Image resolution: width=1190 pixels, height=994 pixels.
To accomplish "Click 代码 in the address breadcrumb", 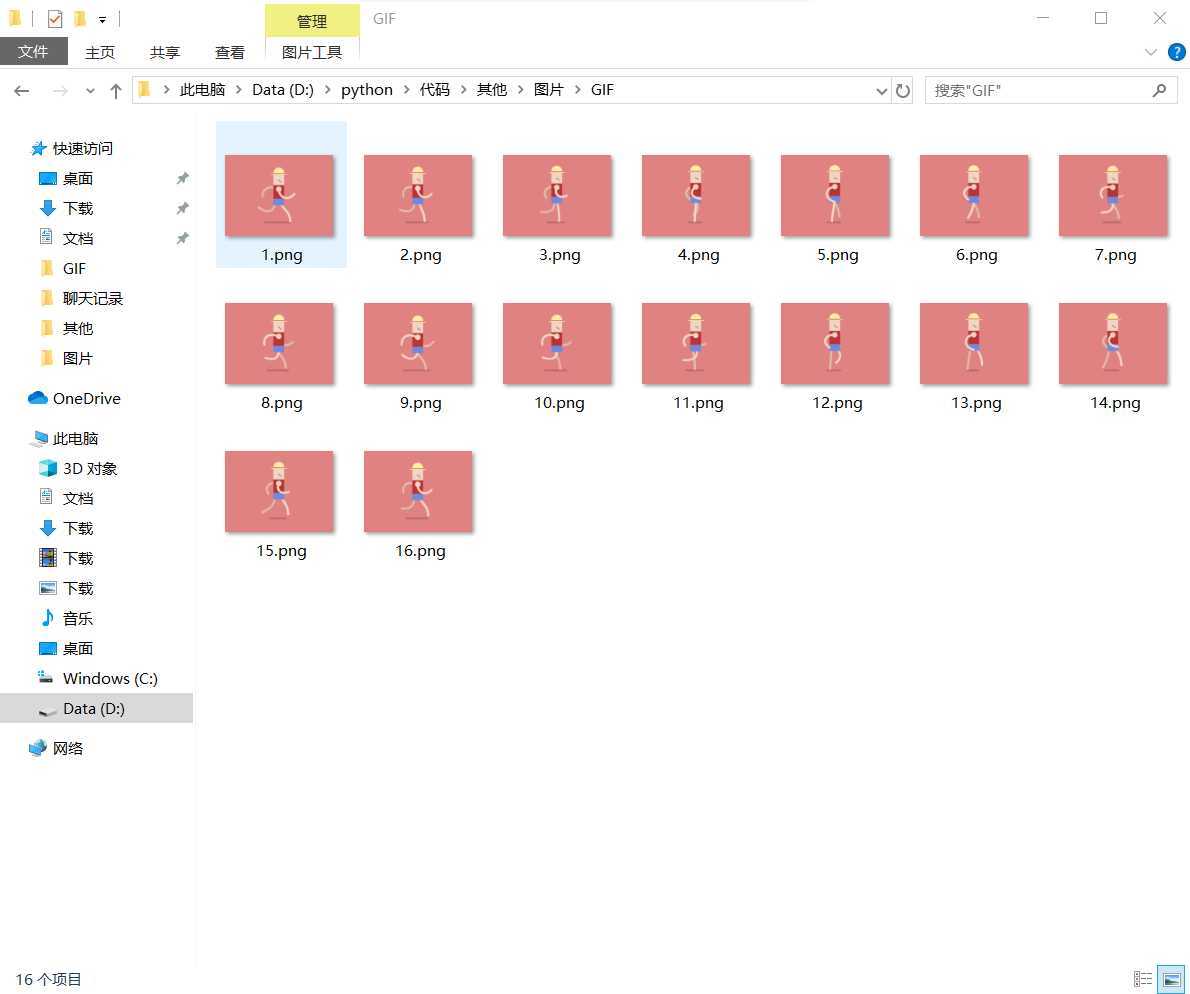I will 435,90.
